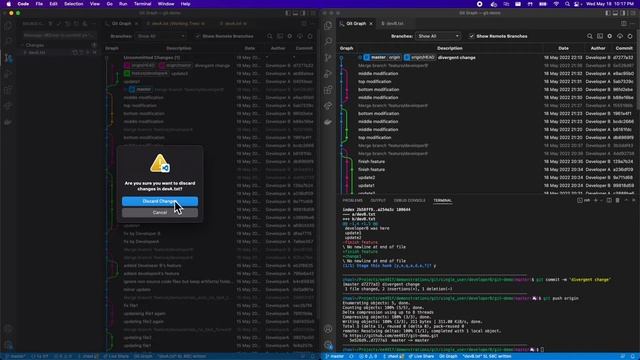
Task: Click Git Graph in right status bar
Action: pyautogui.click(x=448, y=356)
